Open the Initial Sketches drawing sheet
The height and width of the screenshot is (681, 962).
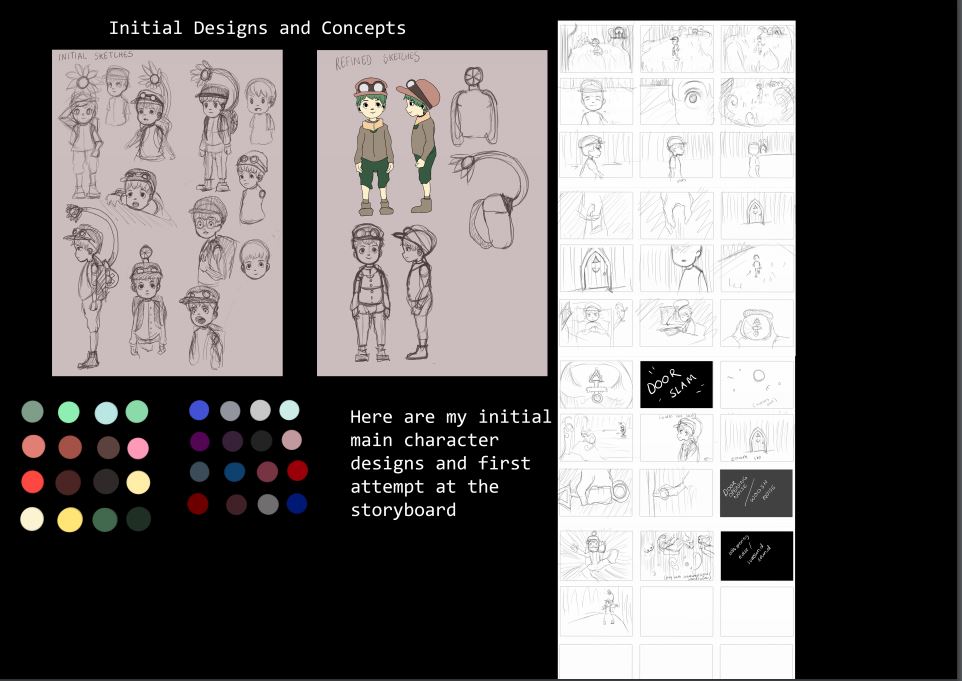coord(167,212)
